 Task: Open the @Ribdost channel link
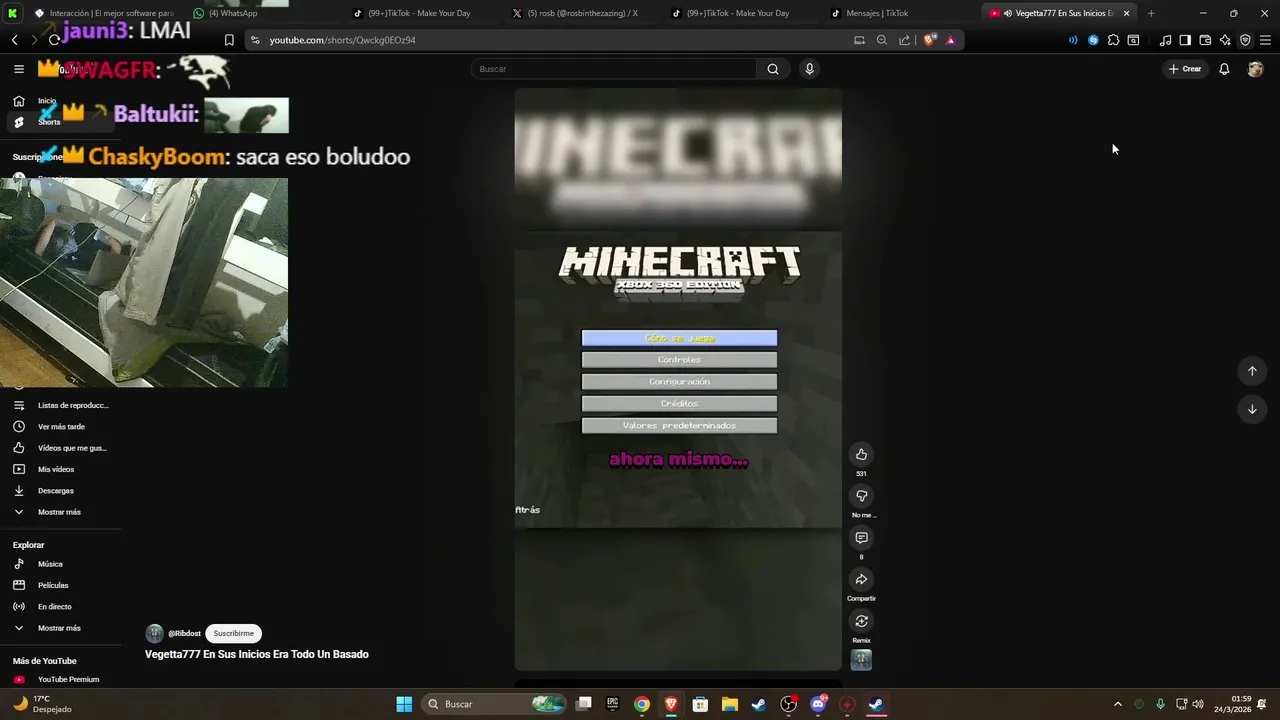coord(184,633)
